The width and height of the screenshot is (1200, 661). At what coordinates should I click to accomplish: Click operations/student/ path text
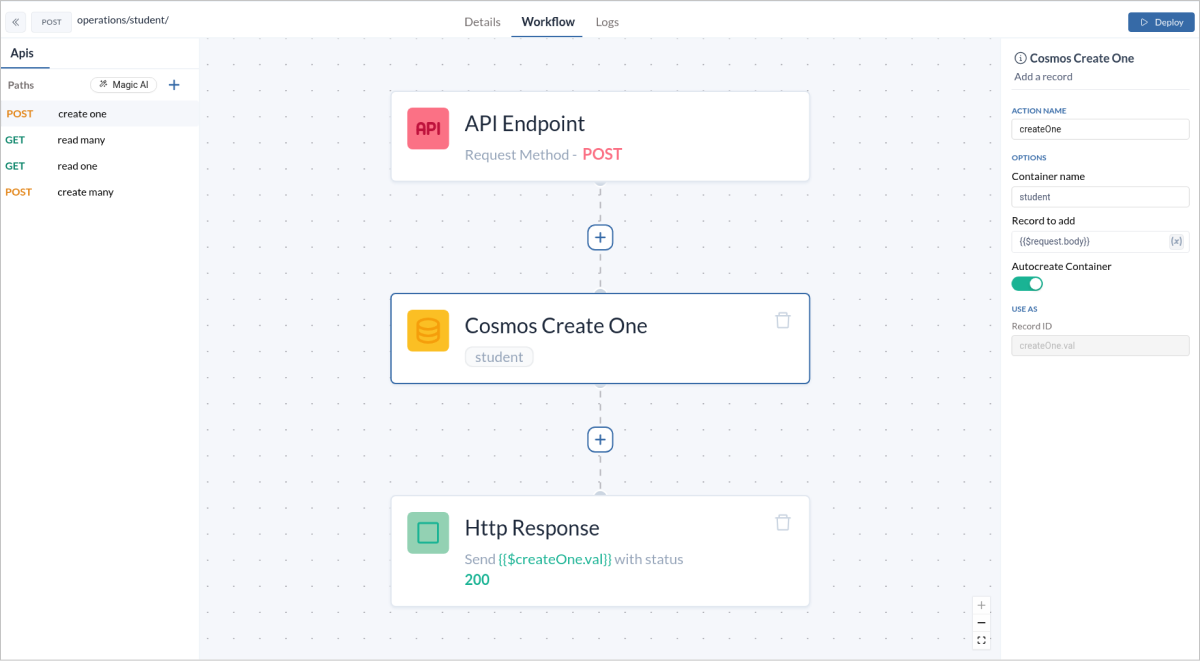(123, 20)
